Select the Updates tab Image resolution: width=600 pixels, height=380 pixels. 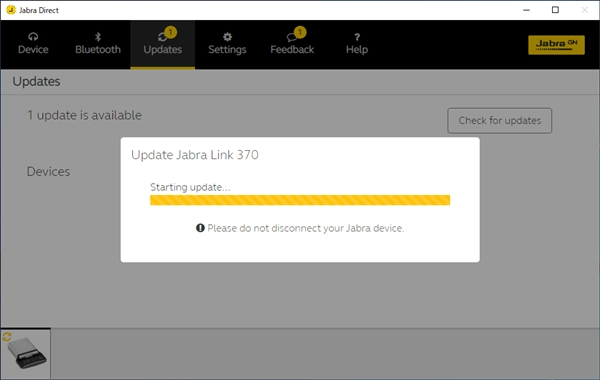[163, 44]
